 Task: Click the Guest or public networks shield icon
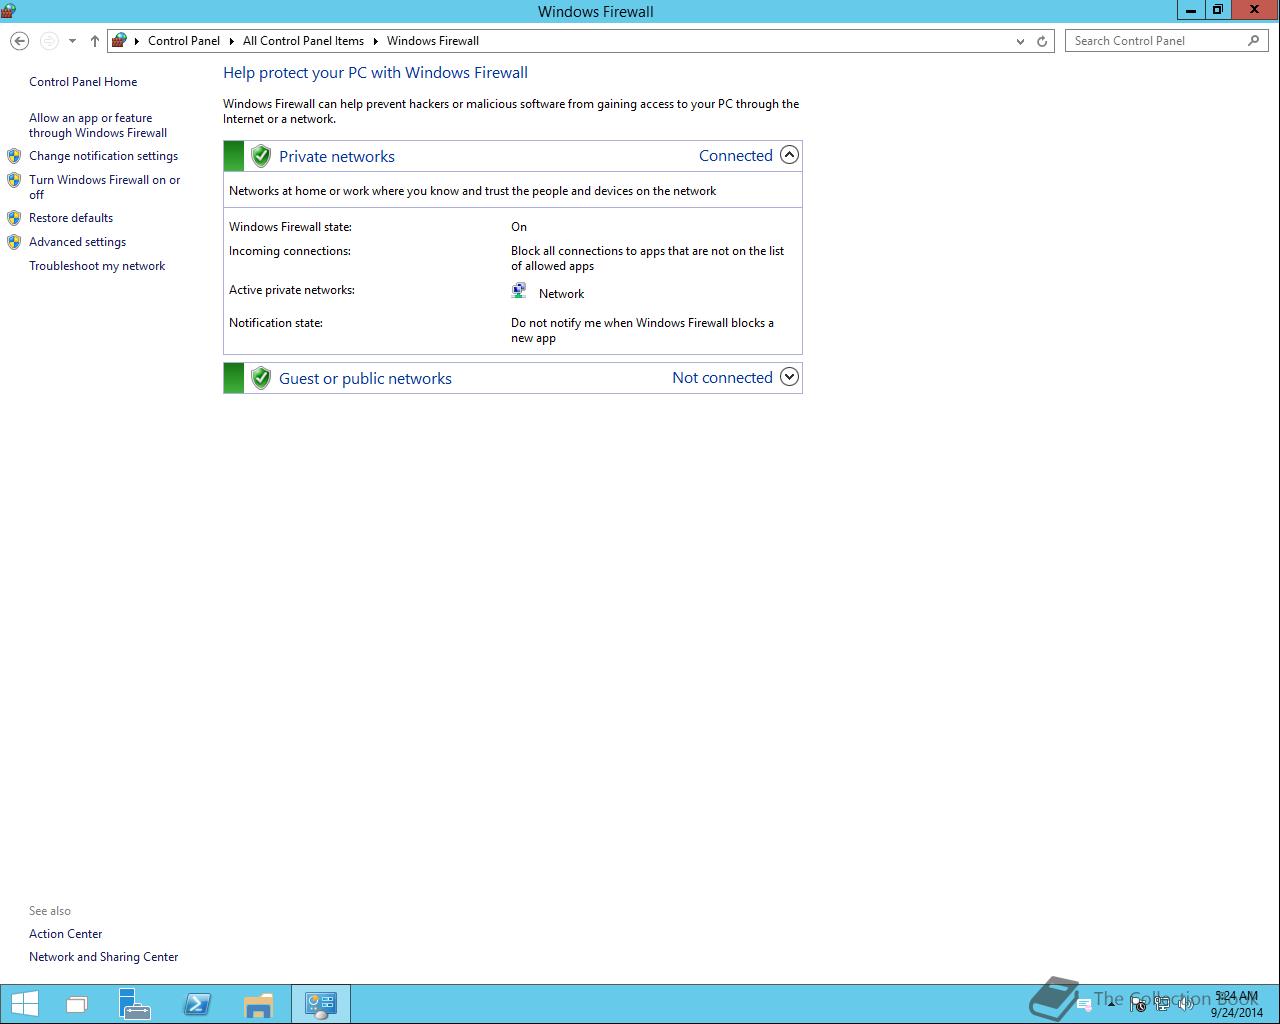[x=261, y=378]
